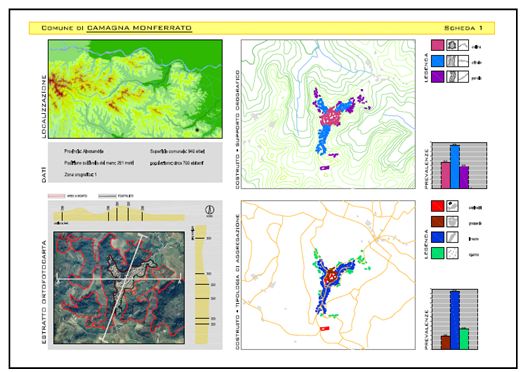520x372 pixels.
Task: Click the Scheda 1 label
Action: 463,28
